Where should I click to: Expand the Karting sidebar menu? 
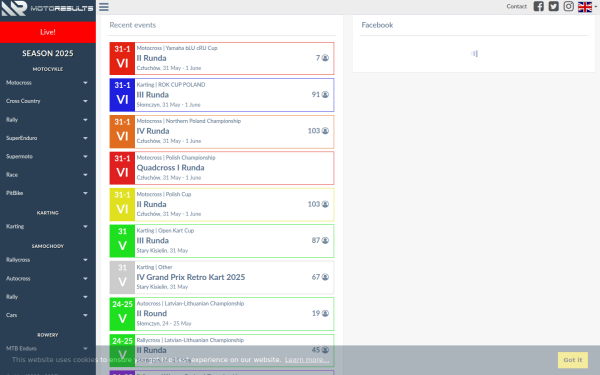pyautogui.click(x=48, y=227)
